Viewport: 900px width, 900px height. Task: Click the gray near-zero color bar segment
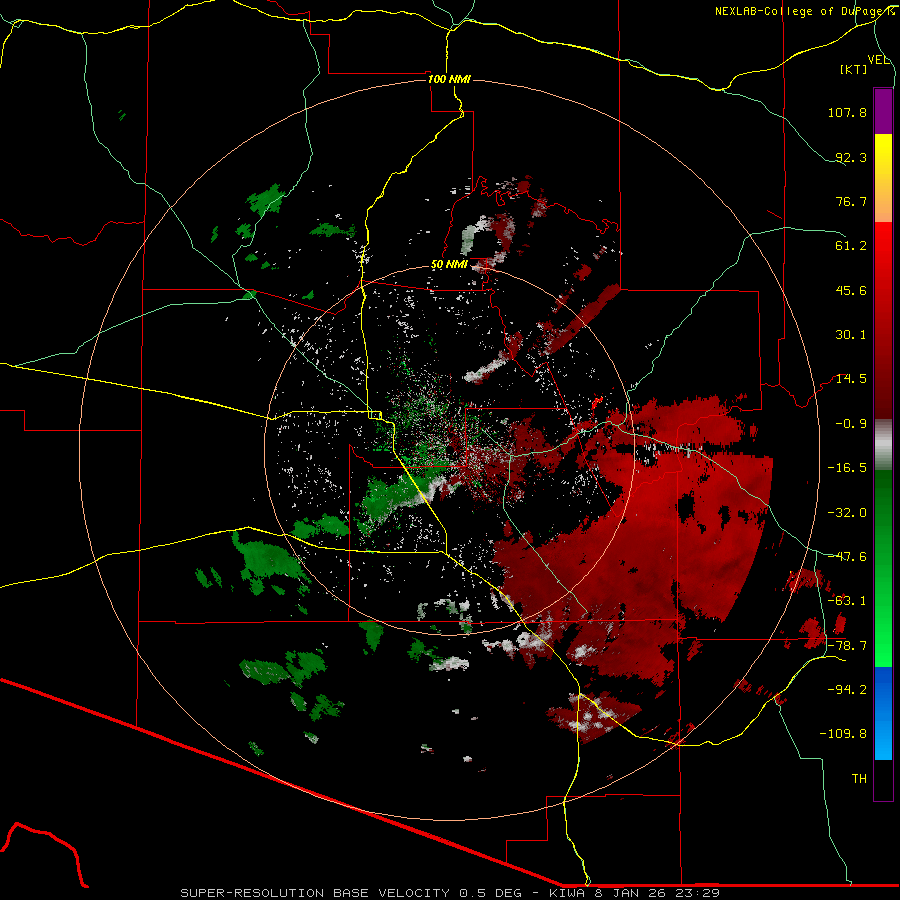[883, 445]
